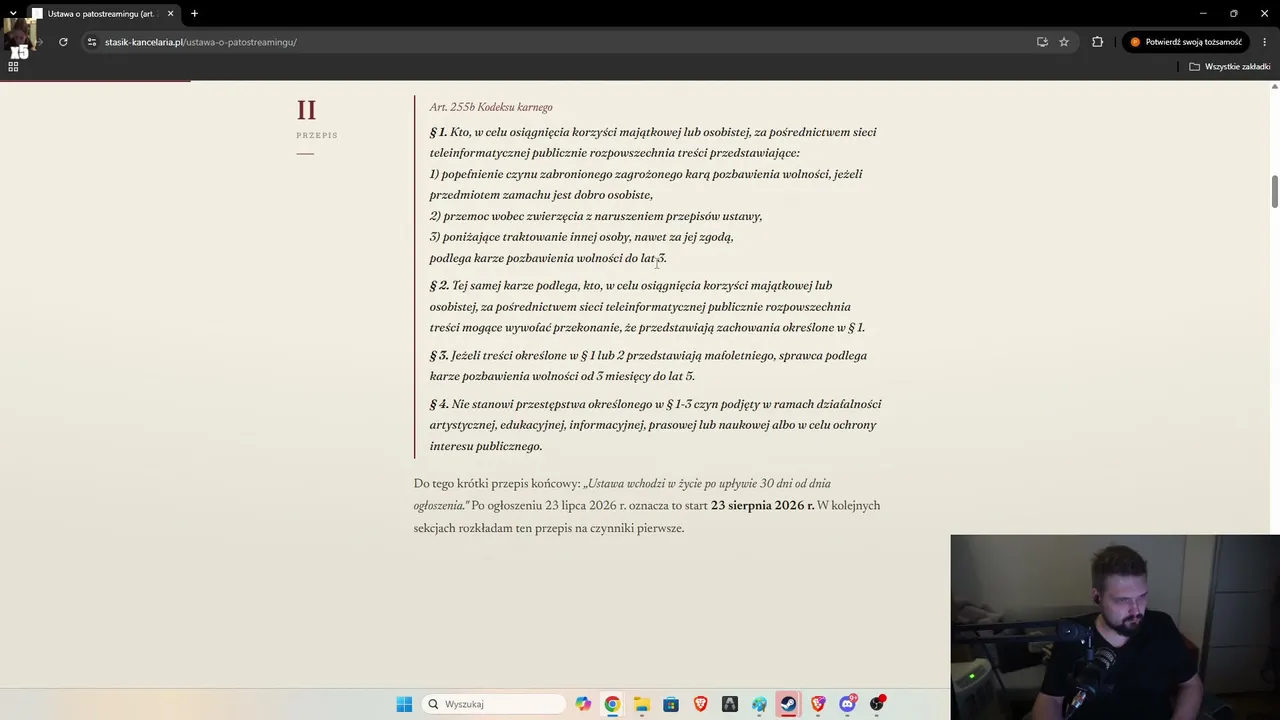The height and width of the screenshot is (720, 1280).
Task: Open the Chrome extensions puzzle icon
Action: point(1097,42)
